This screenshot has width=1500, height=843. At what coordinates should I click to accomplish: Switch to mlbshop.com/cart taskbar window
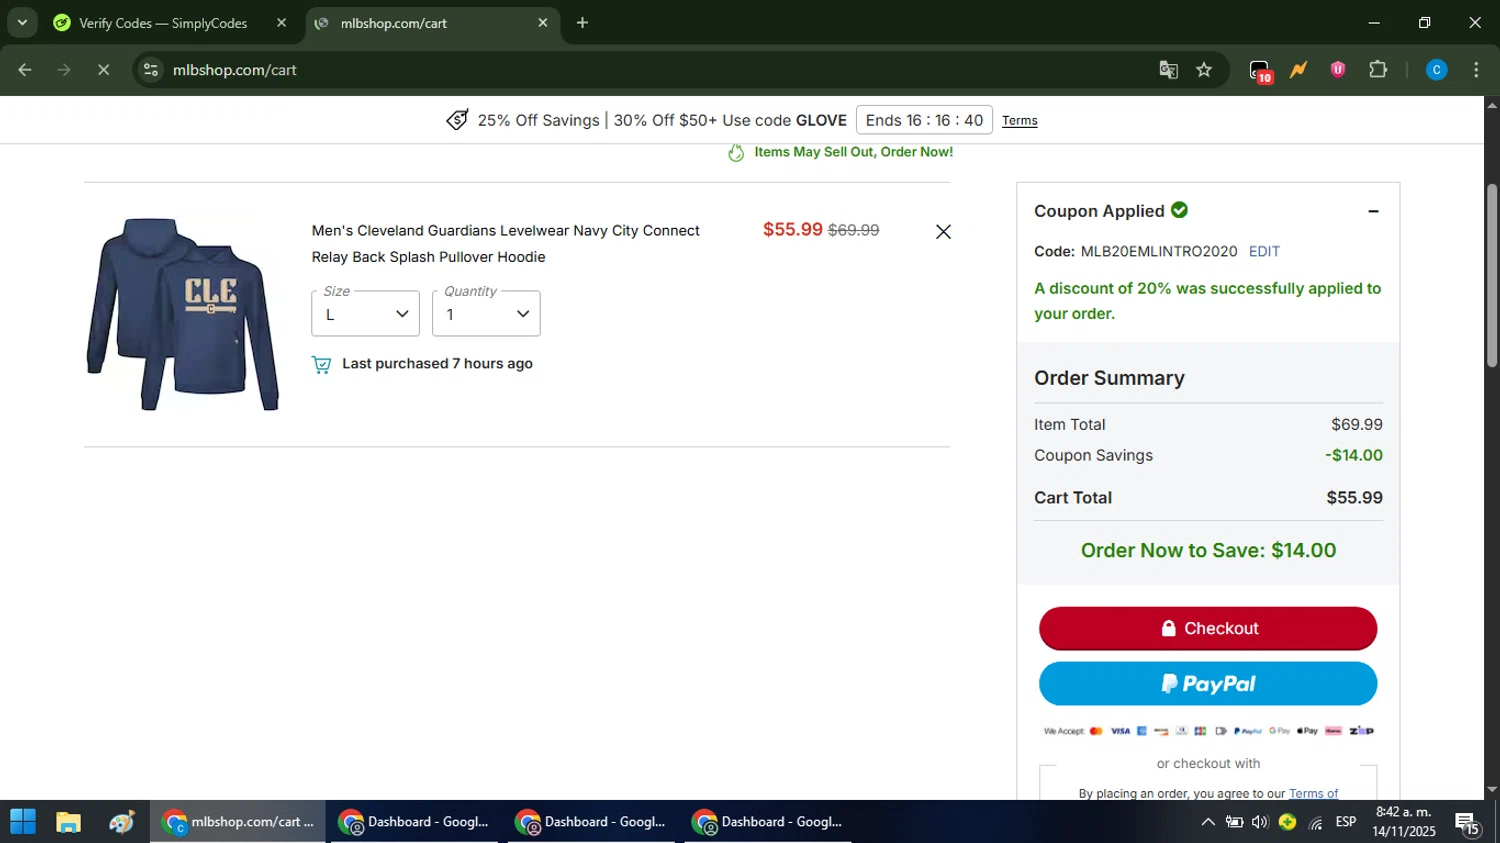[x=238, y=822]
